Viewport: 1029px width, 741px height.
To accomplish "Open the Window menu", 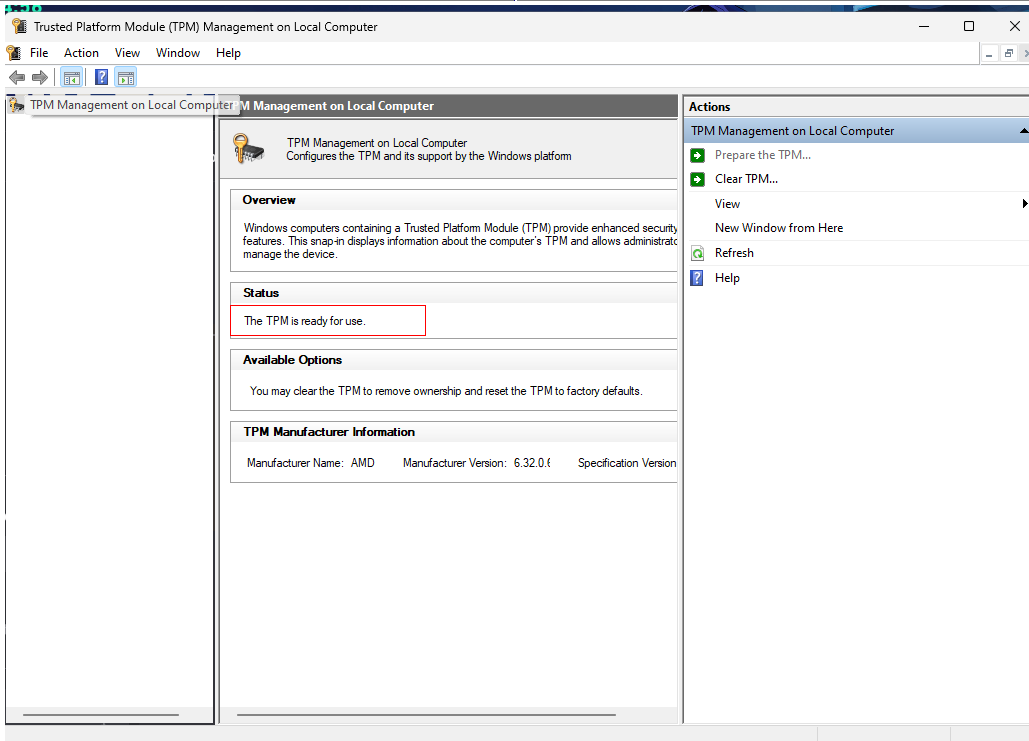I will [x=178, y=53].
